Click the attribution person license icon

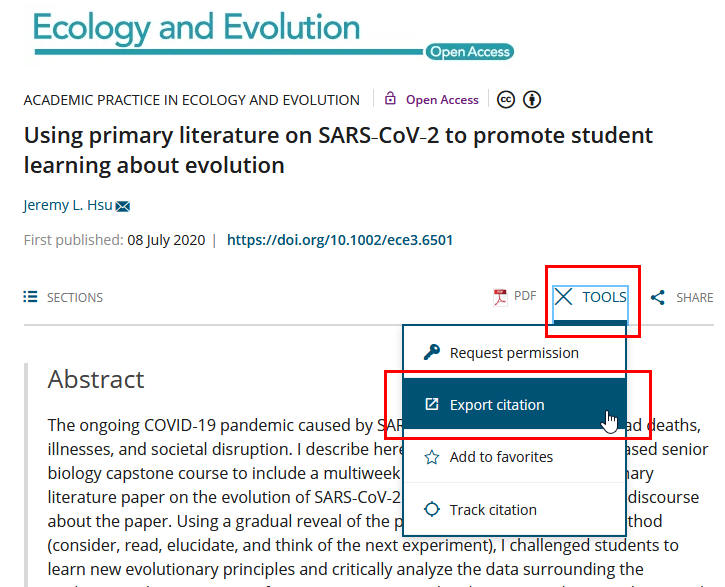click(x=532, y=99)
